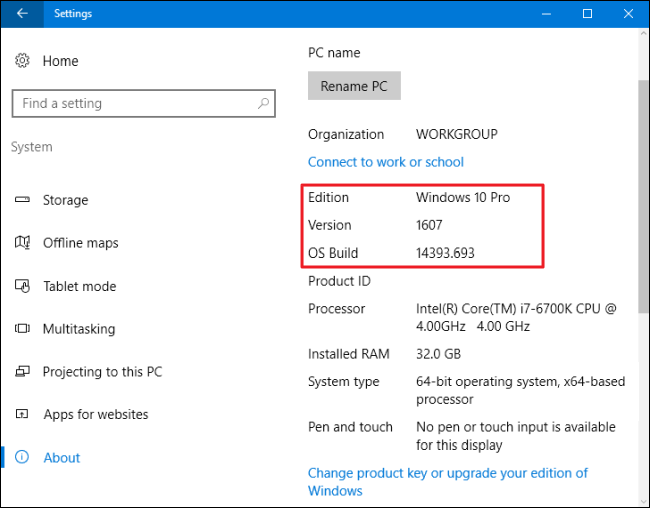
Task: Click the back arrow in the title bar
Action: point(22,13)
